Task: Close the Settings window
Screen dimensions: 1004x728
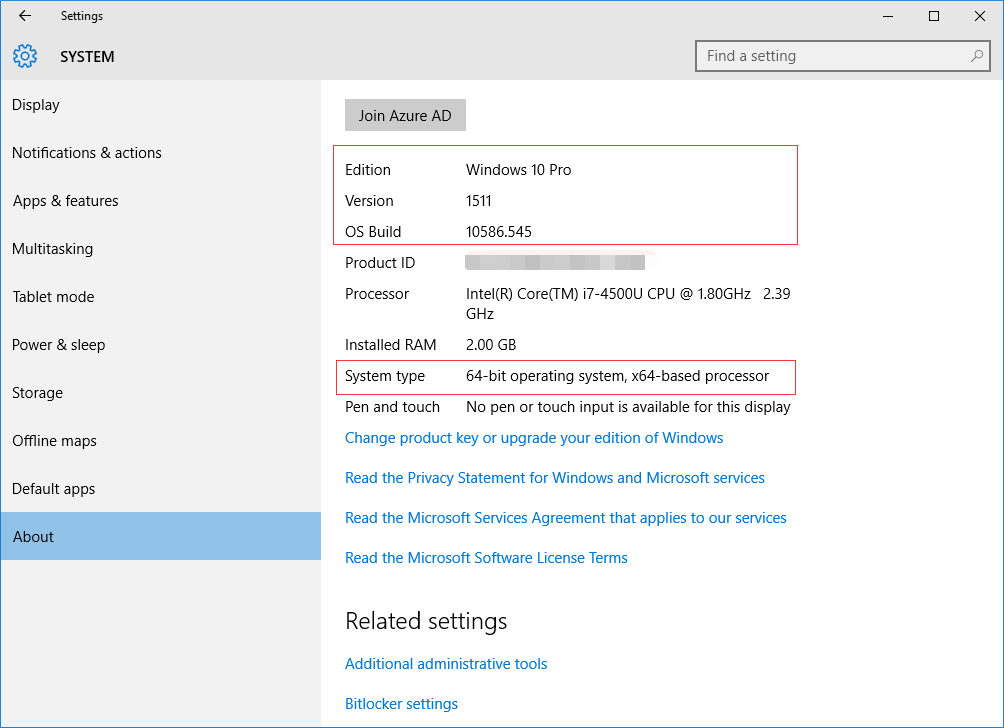Action: pyautogui.click(x=980, y=16)
